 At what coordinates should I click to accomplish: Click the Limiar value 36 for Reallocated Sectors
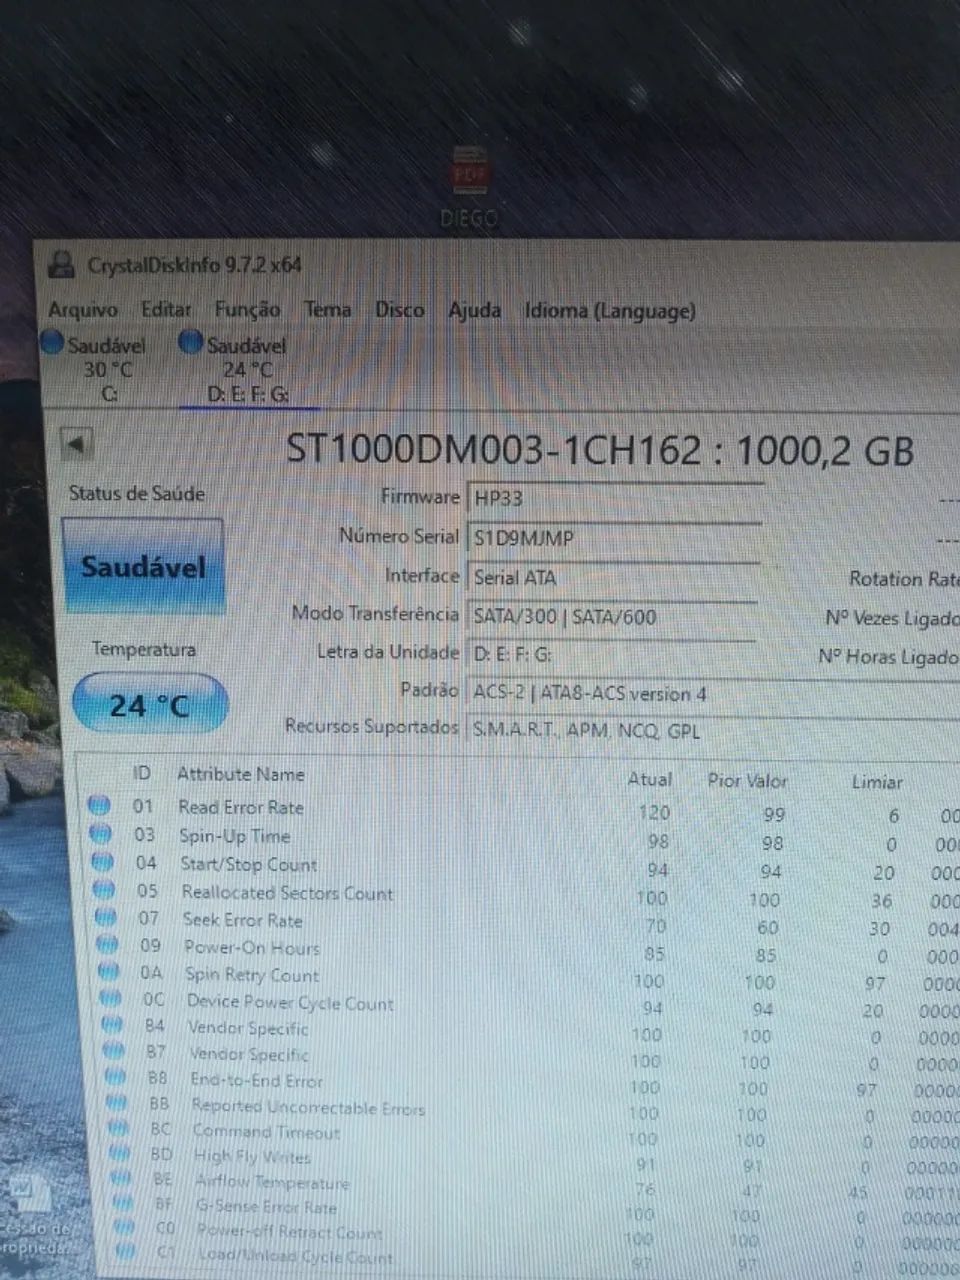(x=881, y=901)
